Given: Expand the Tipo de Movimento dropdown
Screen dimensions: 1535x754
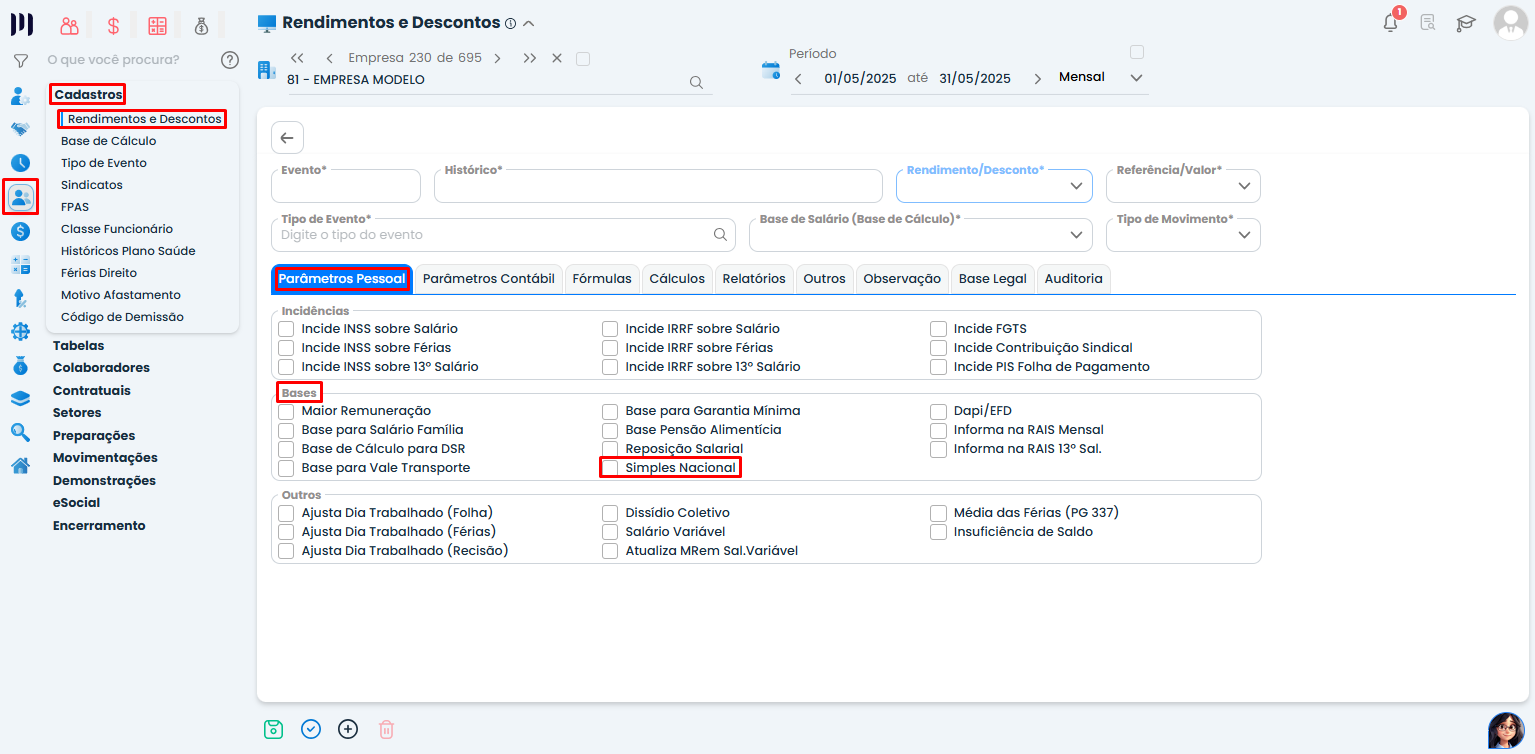Looking at the screenshot, I should click(x=1182, y=235).
